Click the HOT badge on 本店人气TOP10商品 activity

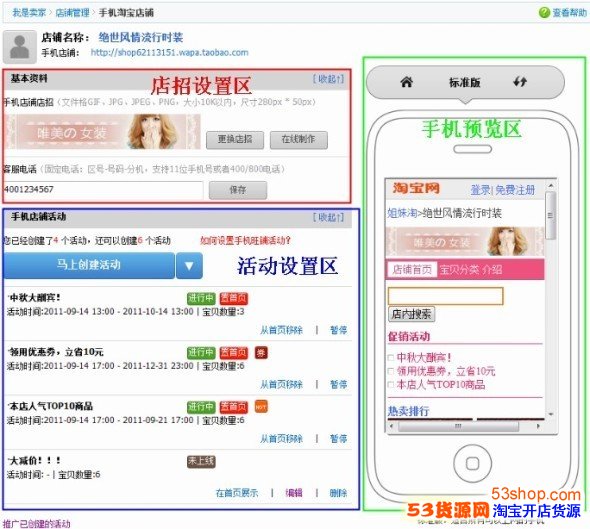click(x=261, y=407)
